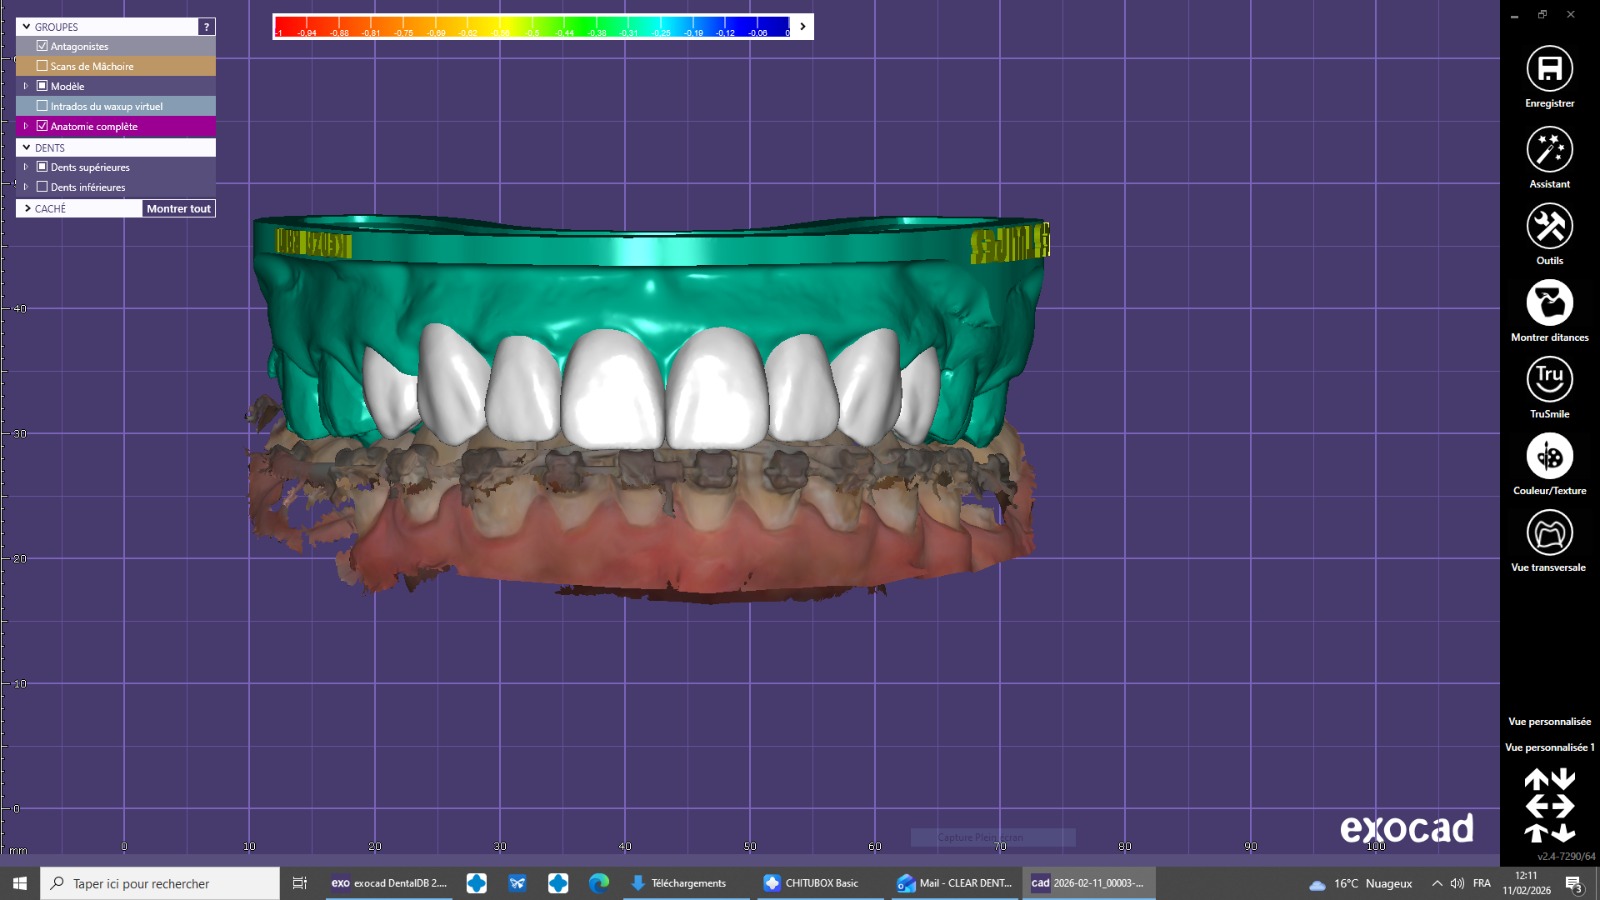This screenshot has height=900, width=1600.
Task: Toggle the Antagonistes checkbox
Action: pyautogui.click(x=42, y=46)
